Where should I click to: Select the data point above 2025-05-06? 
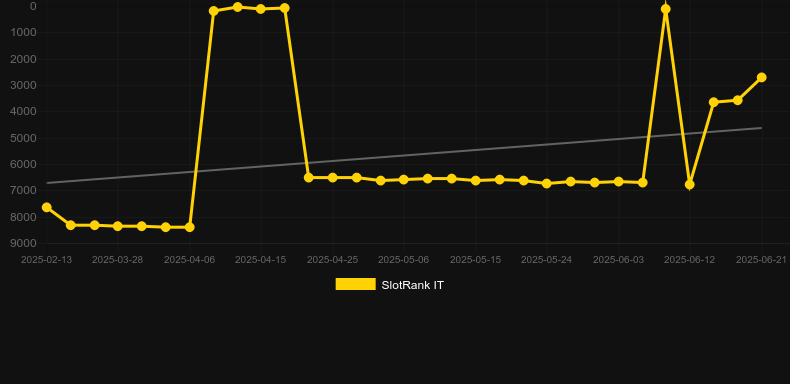[x=404, y=179]
